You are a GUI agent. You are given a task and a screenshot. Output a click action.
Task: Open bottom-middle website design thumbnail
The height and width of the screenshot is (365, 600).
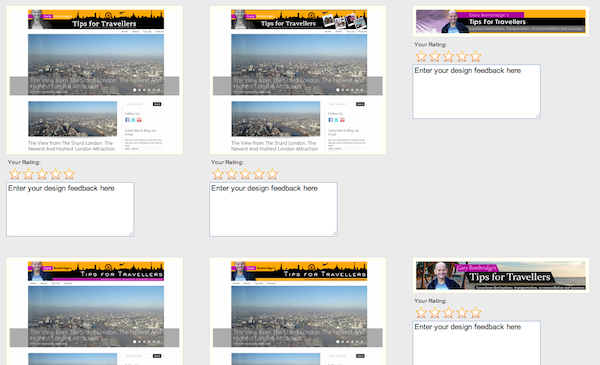click(x=298, y=311)
